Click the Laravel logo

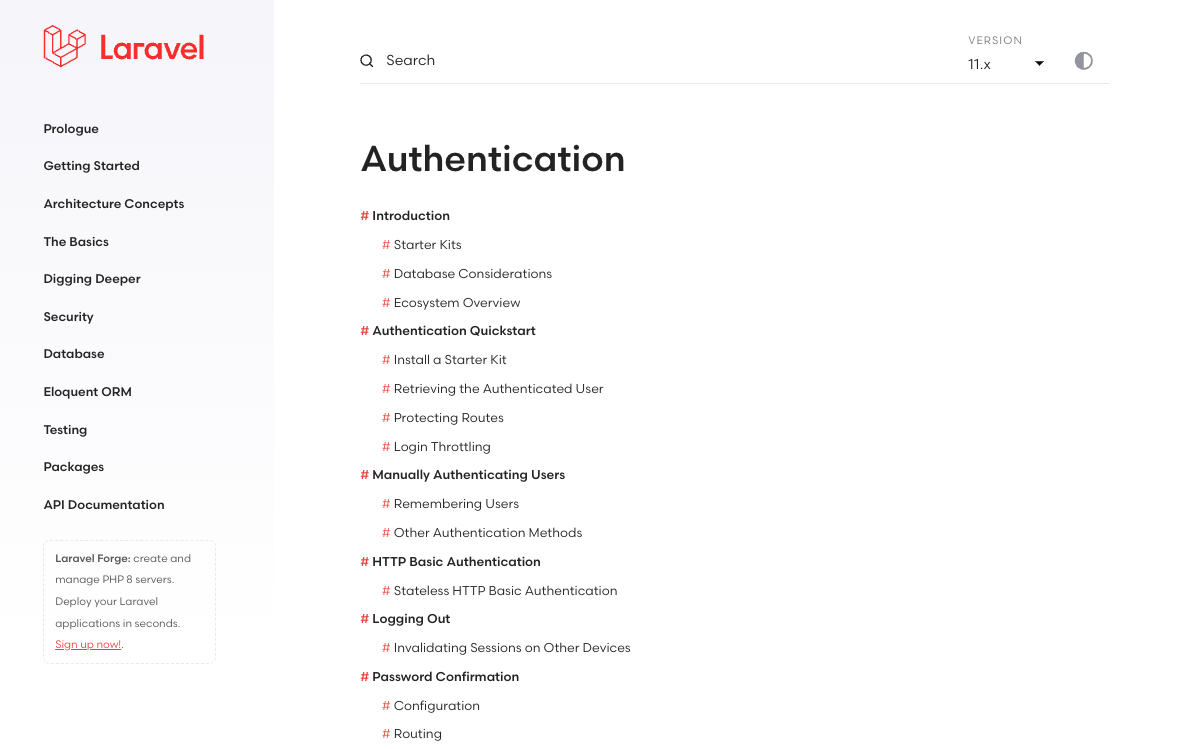[122, 45]
